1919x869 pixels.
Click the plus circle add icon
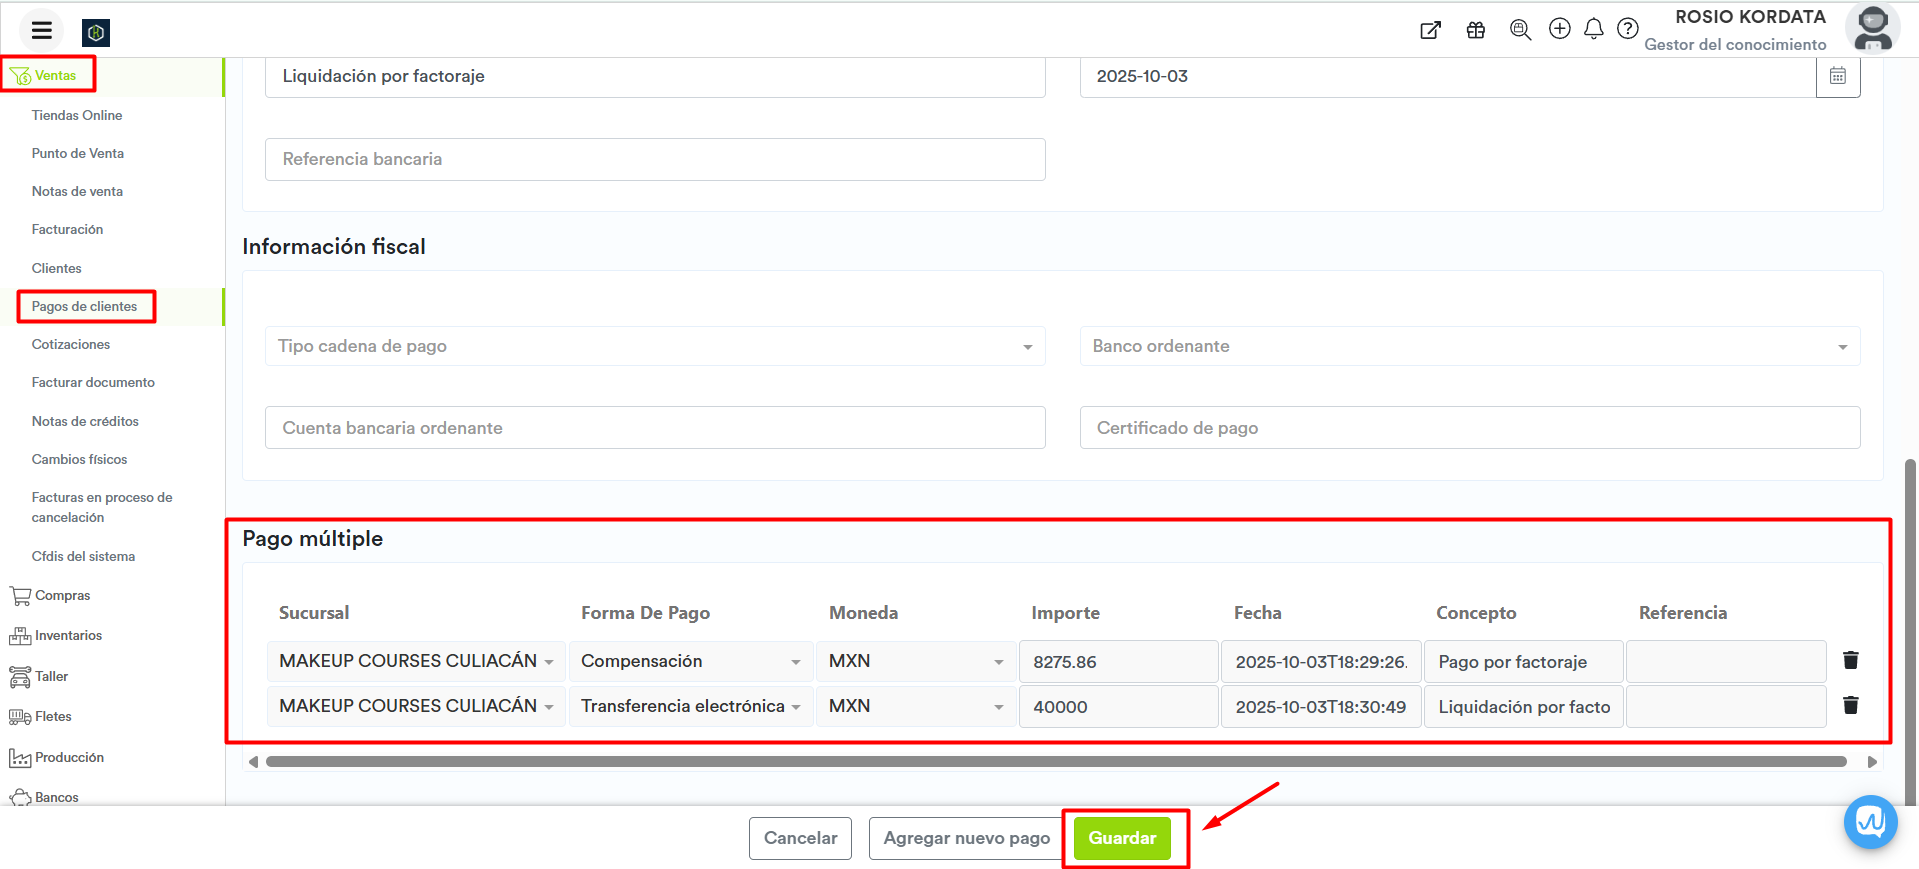[x=1559, y=29]
